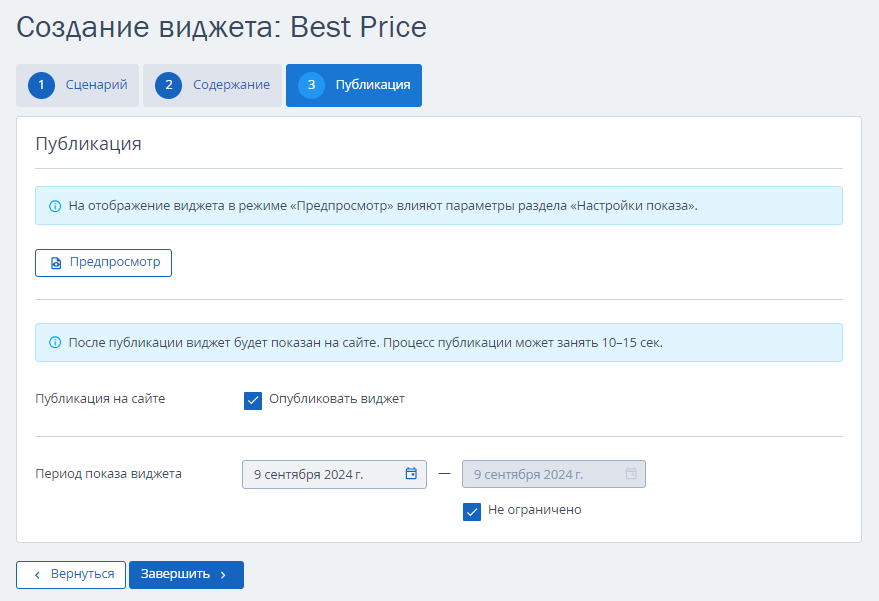
Task: Click the step 1 number circle
Action: point(41,85)
